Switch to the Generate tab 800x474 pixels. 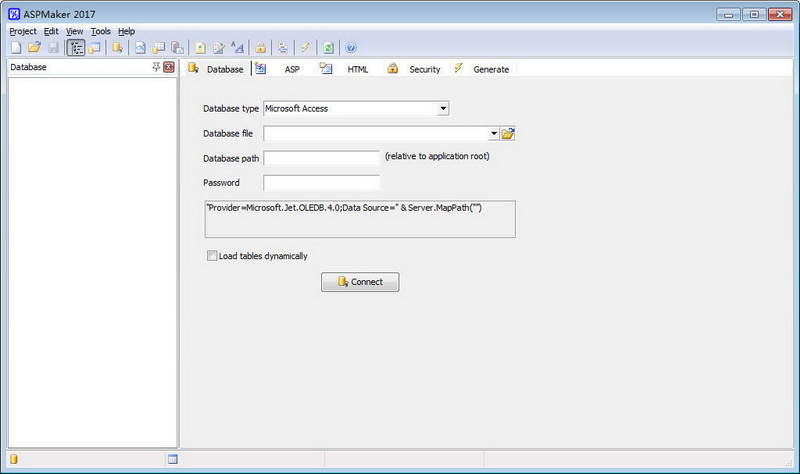(482, 69)
